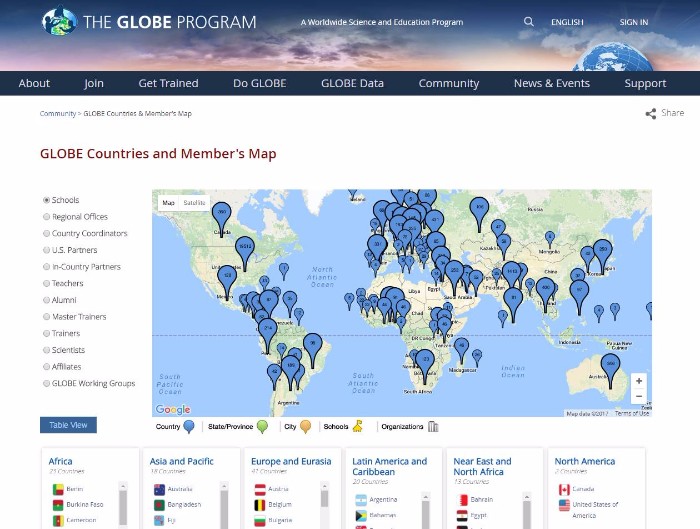Open the Support menu
700x529 pixels.
[645, 83]
